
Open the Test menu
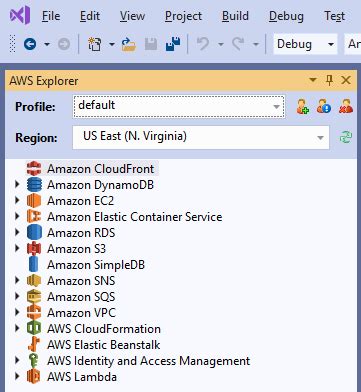[335, 16]
